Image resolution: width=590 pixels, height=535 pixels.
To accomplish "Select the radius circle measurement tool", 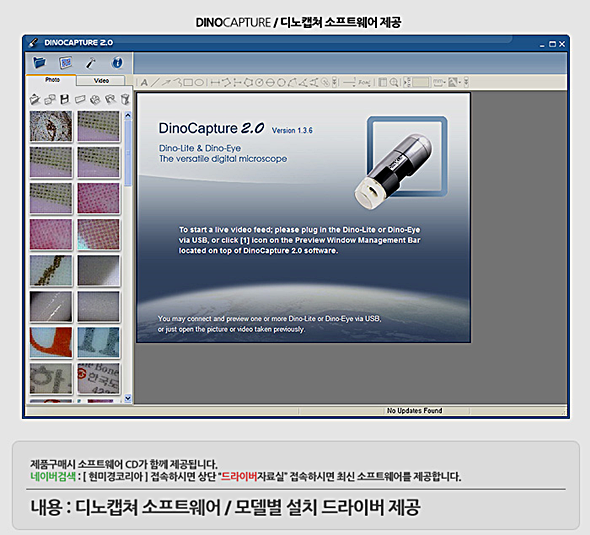I will click(259, 82).
